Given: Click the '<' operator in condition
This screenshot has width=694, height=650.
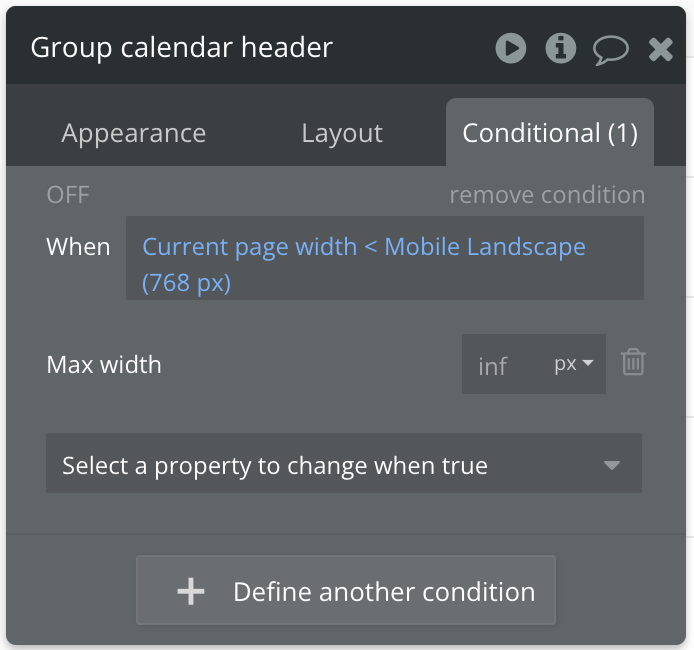Looking at the screenshot, I should tap(370, 247).
